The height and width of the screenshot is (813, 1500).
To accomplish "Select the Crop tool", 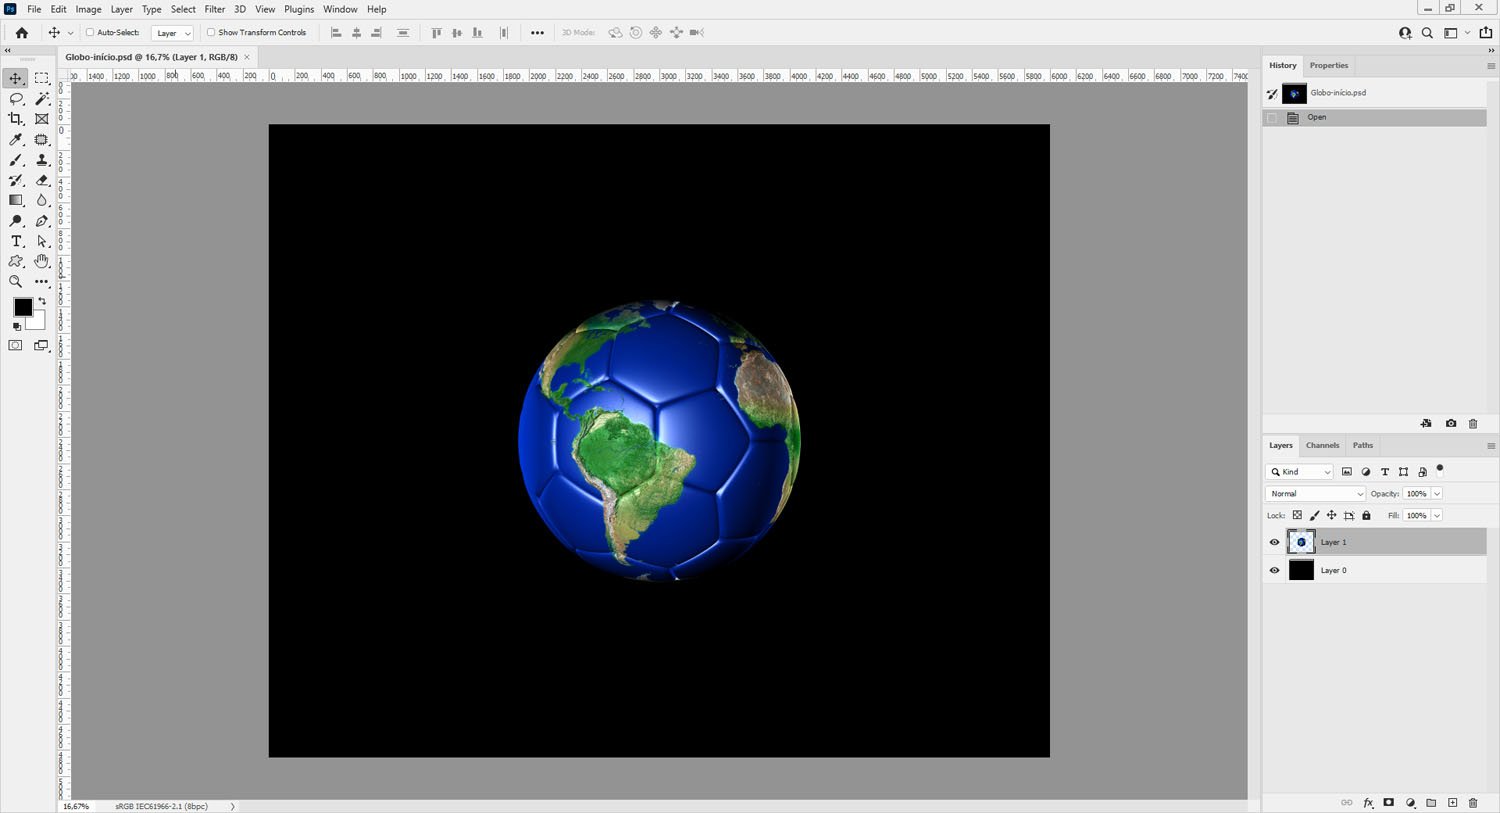I will pos(16,119).
